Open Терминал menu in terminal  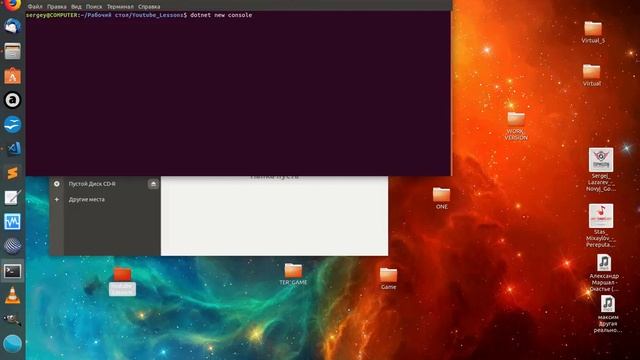pyautogui.click(x=120, y=7)
